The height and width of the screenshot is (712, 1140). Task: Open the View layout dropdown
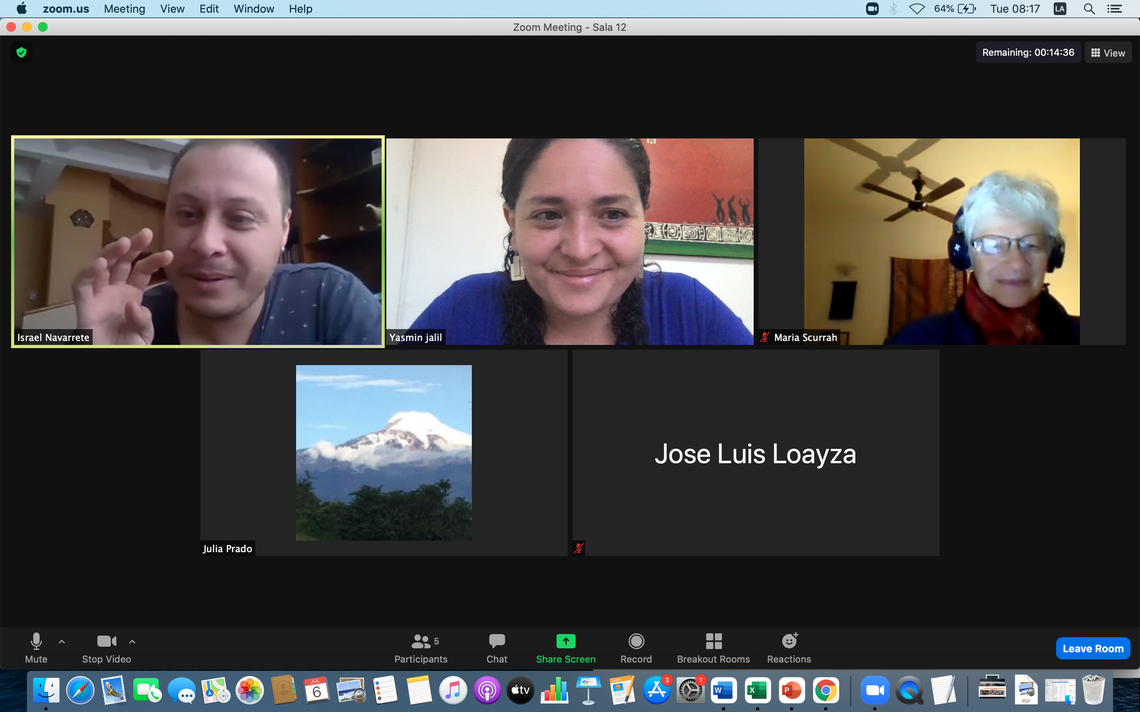click(x=1108, y=53)
